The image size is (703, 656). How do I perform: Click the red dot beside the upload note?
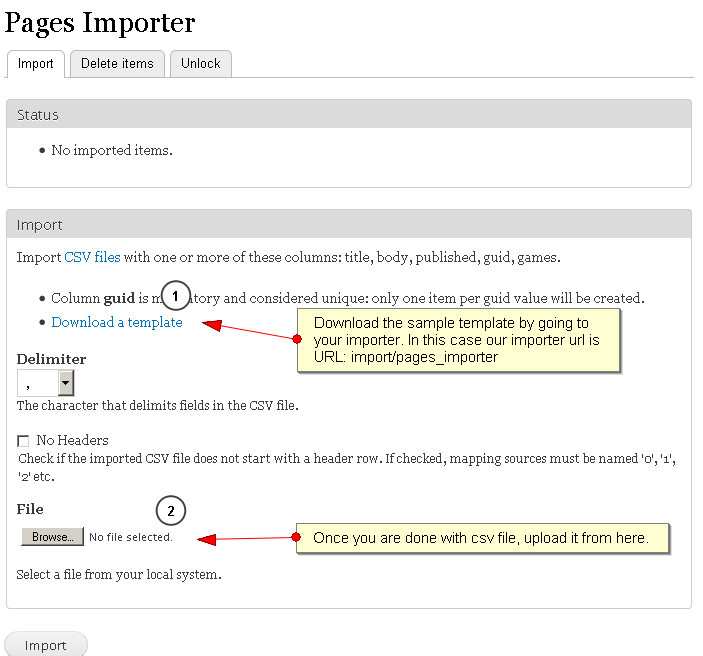[297, 538]
